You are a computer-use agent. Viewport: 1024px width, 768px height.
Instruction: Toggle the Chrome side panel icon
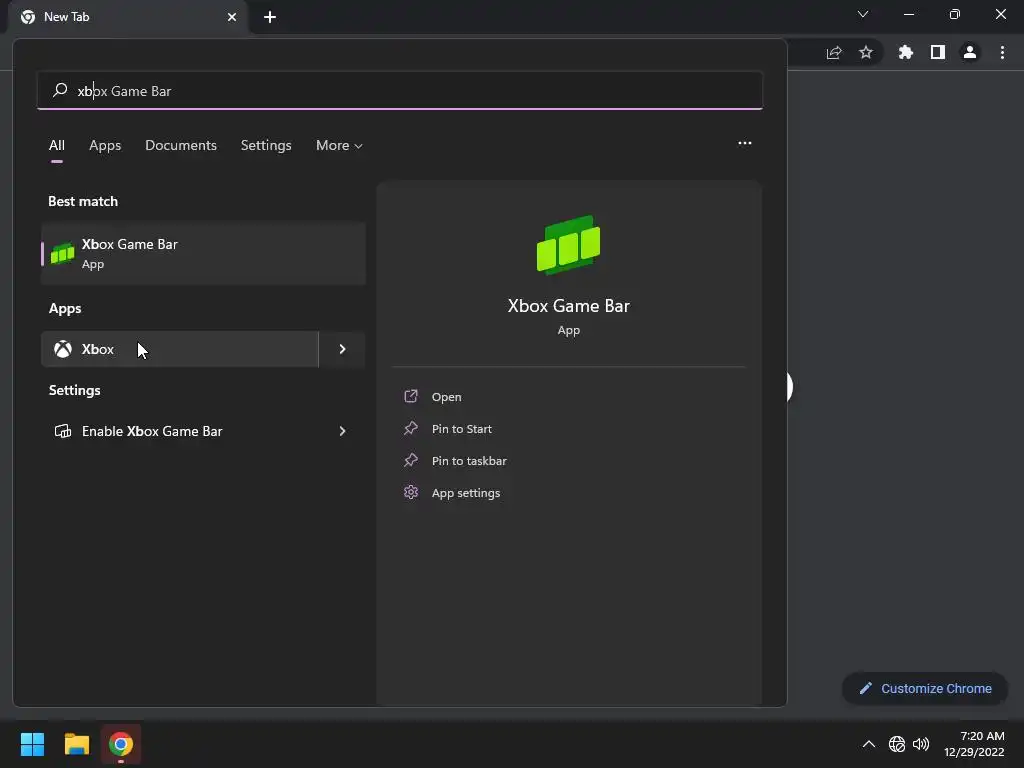coord(938,52)
